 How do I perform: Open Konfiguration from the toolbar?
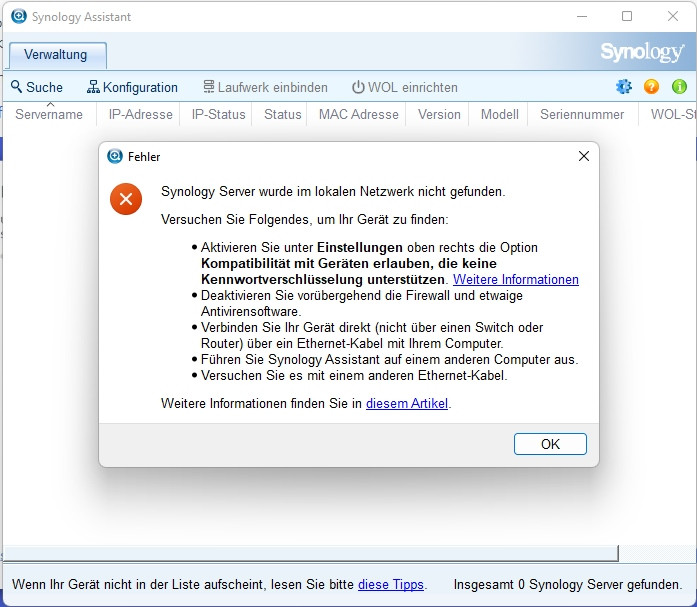point(132,87)
